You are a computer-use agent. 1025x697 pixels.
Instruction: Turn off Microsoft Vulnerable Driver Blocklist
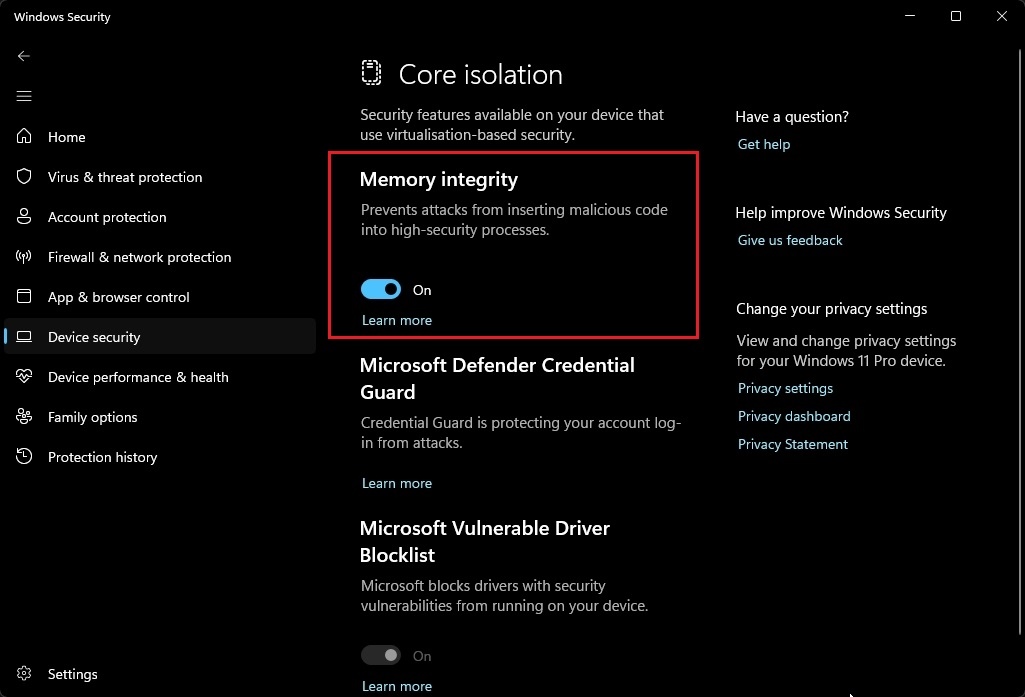tap(380, 655)
